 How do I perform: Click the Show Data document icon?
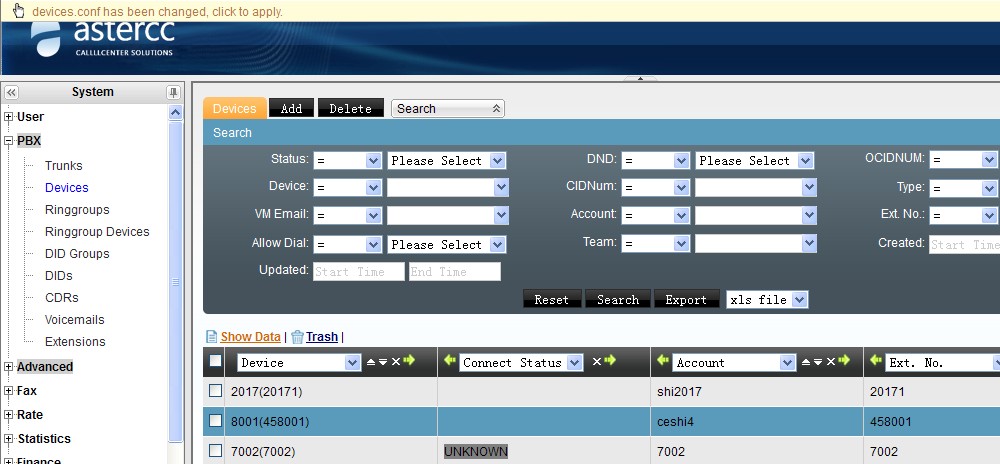tap(211, 337)
